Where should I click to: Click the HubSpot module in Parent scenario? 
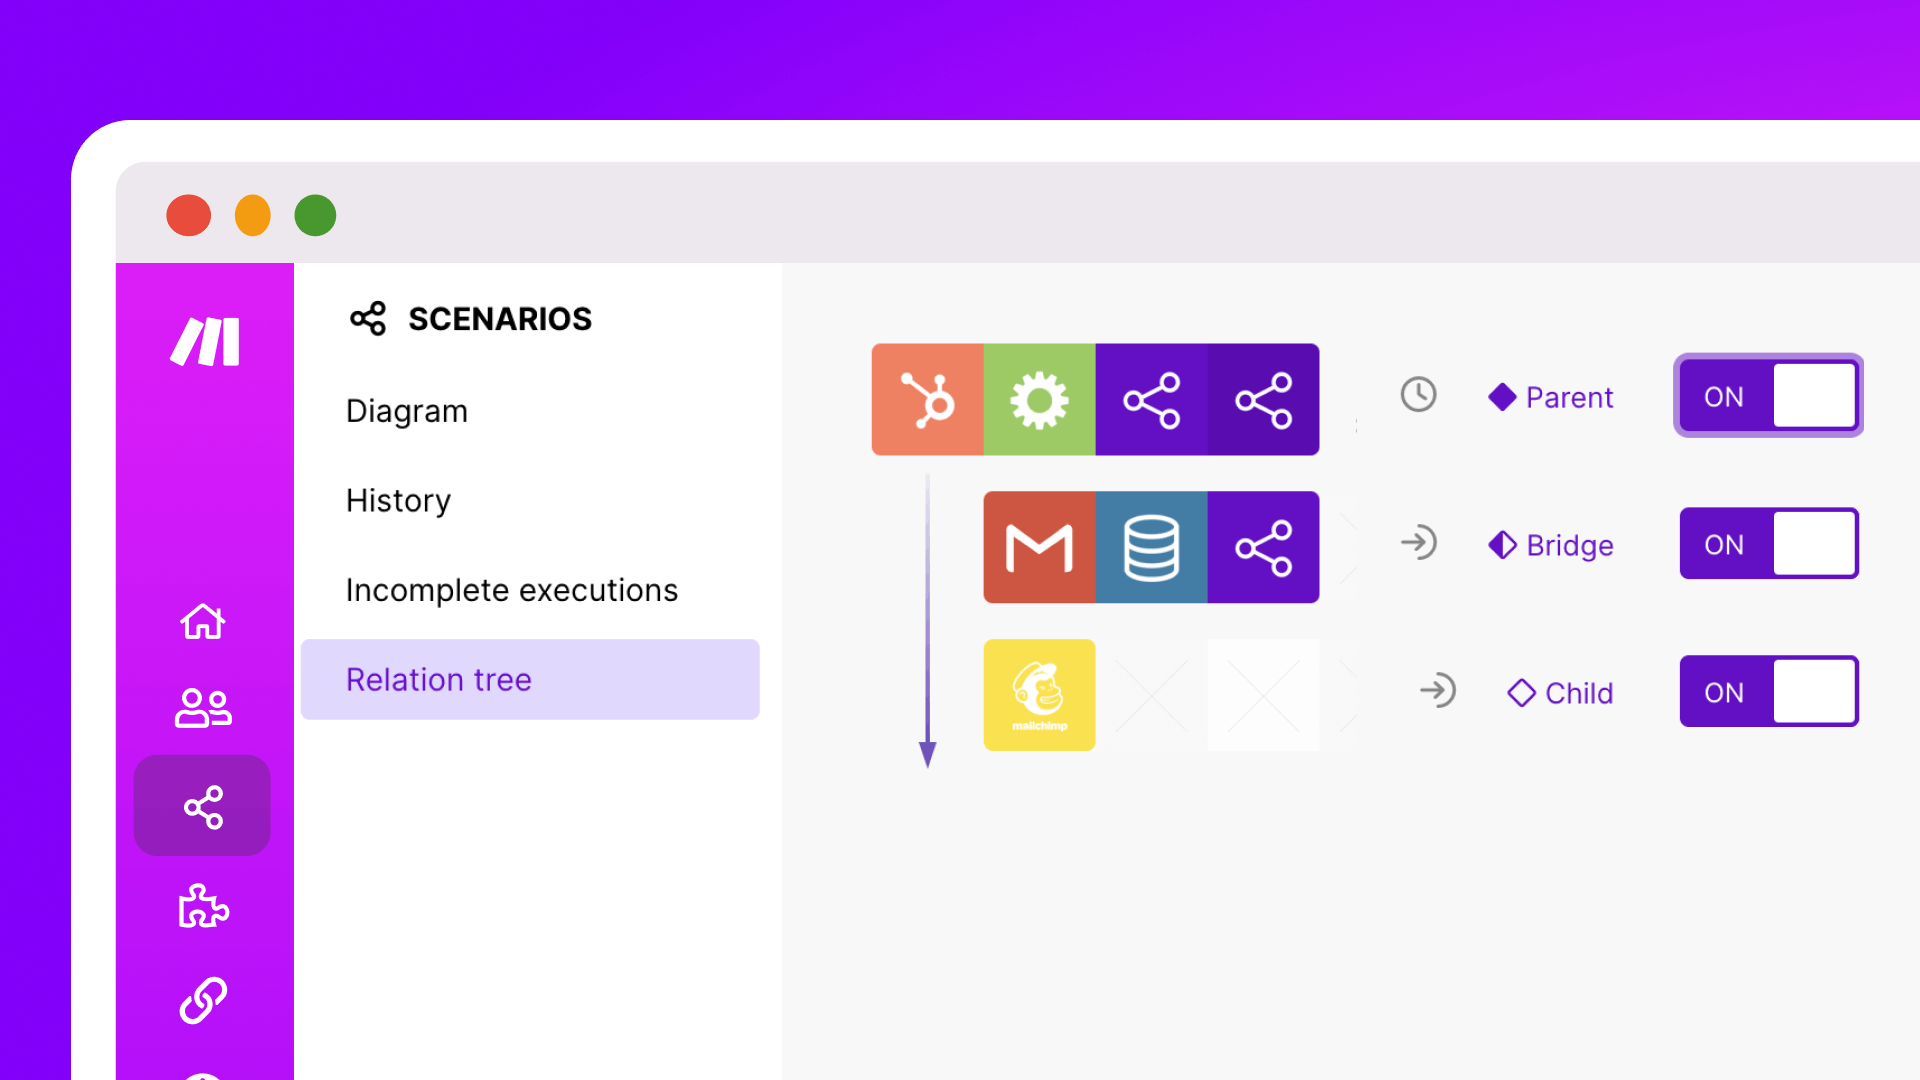click(927, 400)
